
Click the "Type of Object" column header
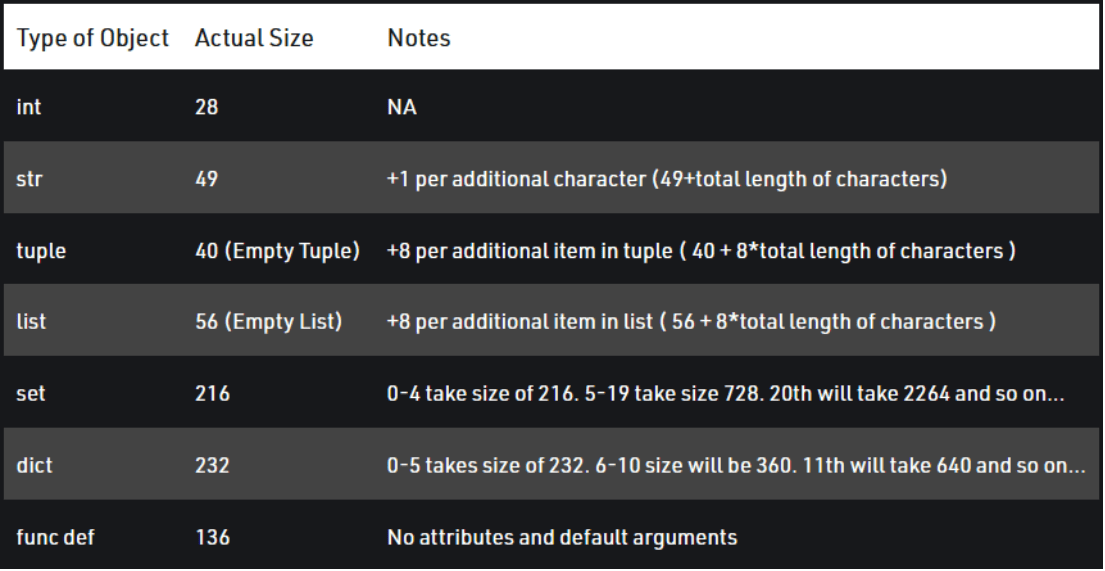[x=95, y=39]
